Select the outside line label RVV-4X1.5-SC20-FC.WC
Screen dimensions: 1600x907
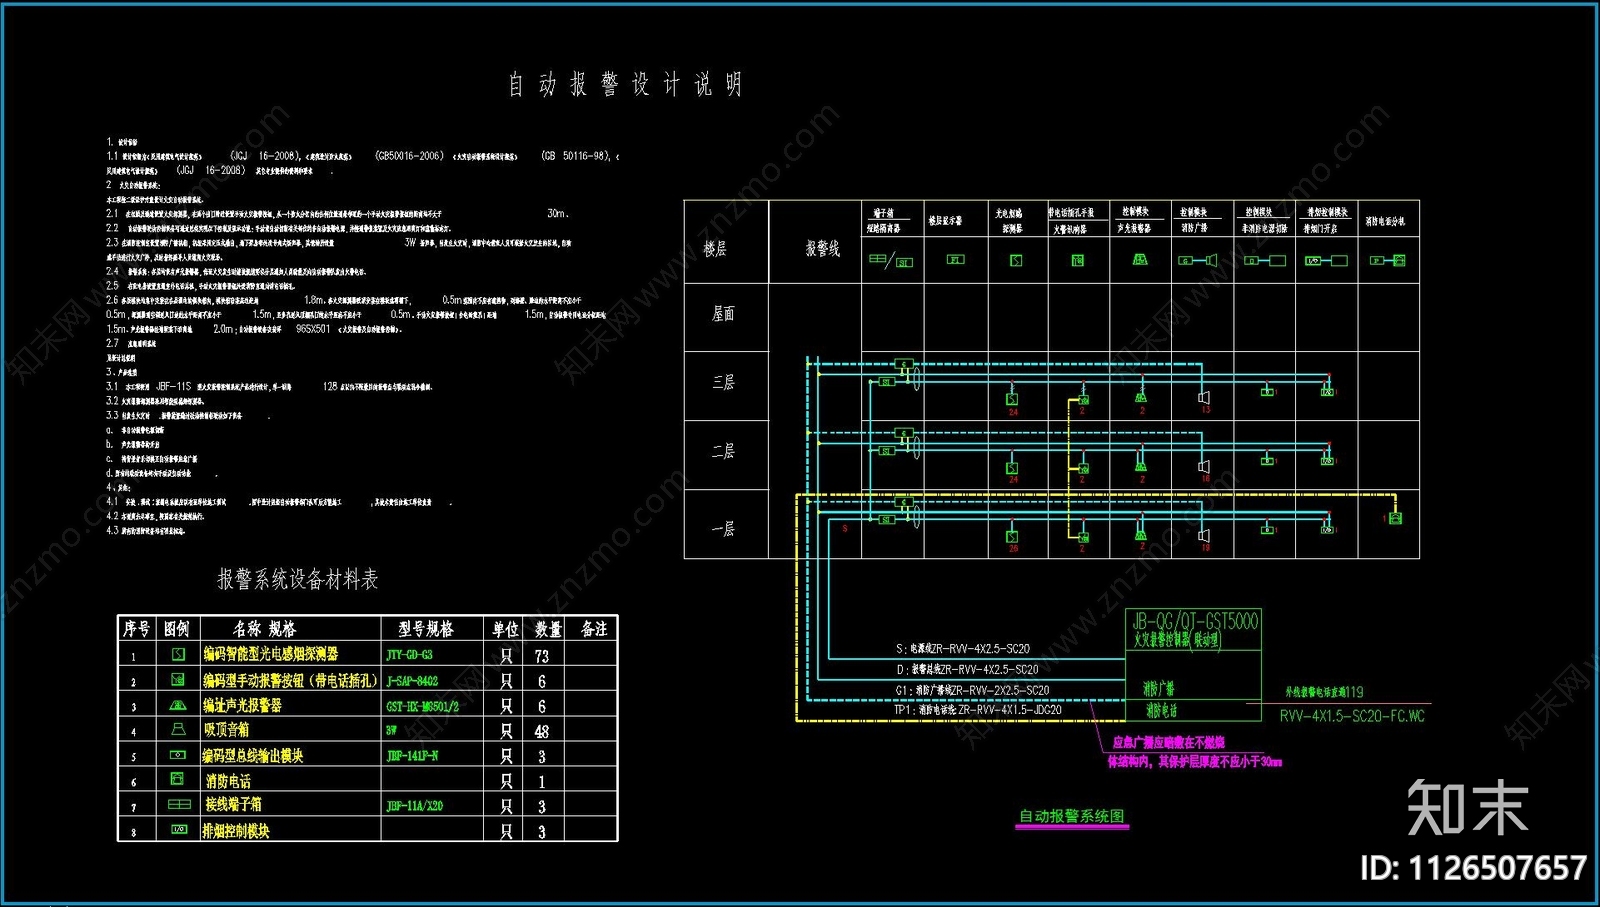pos(1352,716)
